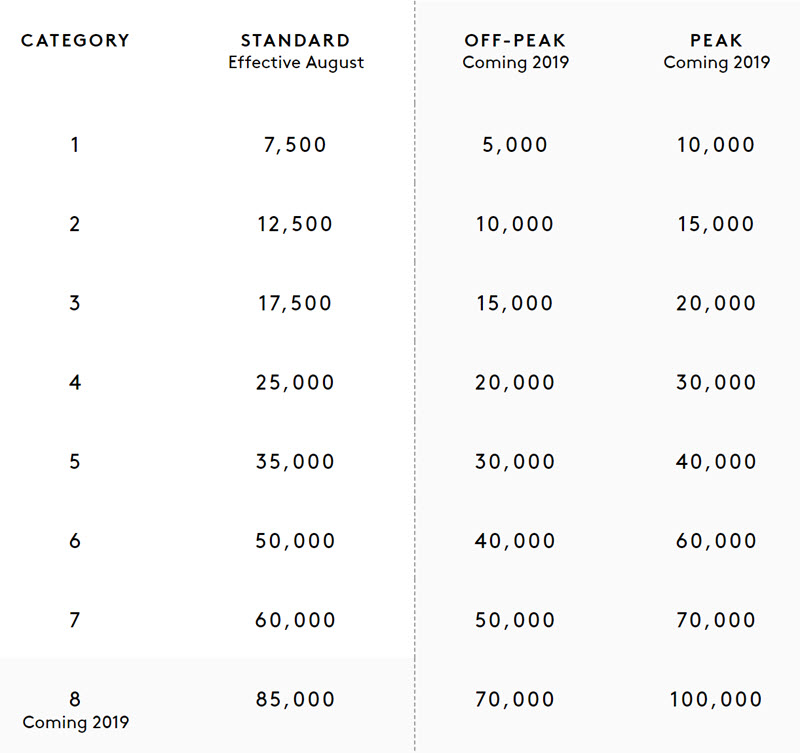Screen dimensions: 800x753
Task: Click category 7 peak value 70,000
Action: (716, 620)
